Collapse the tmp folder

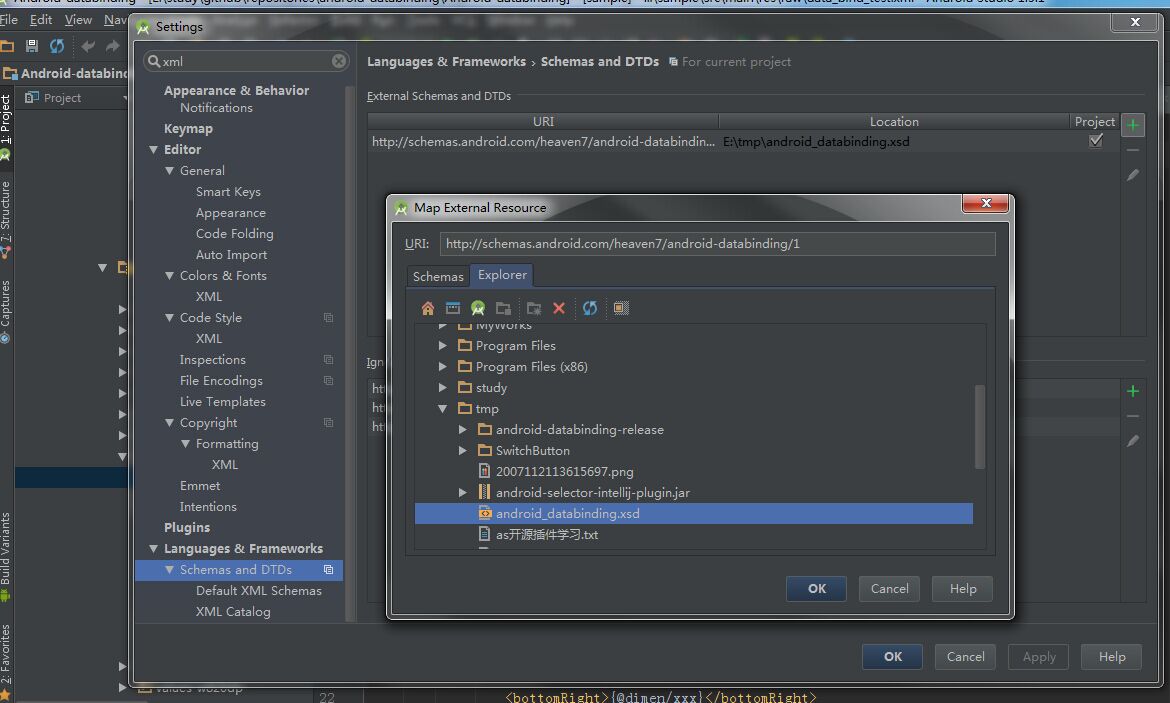pos(442,408)
